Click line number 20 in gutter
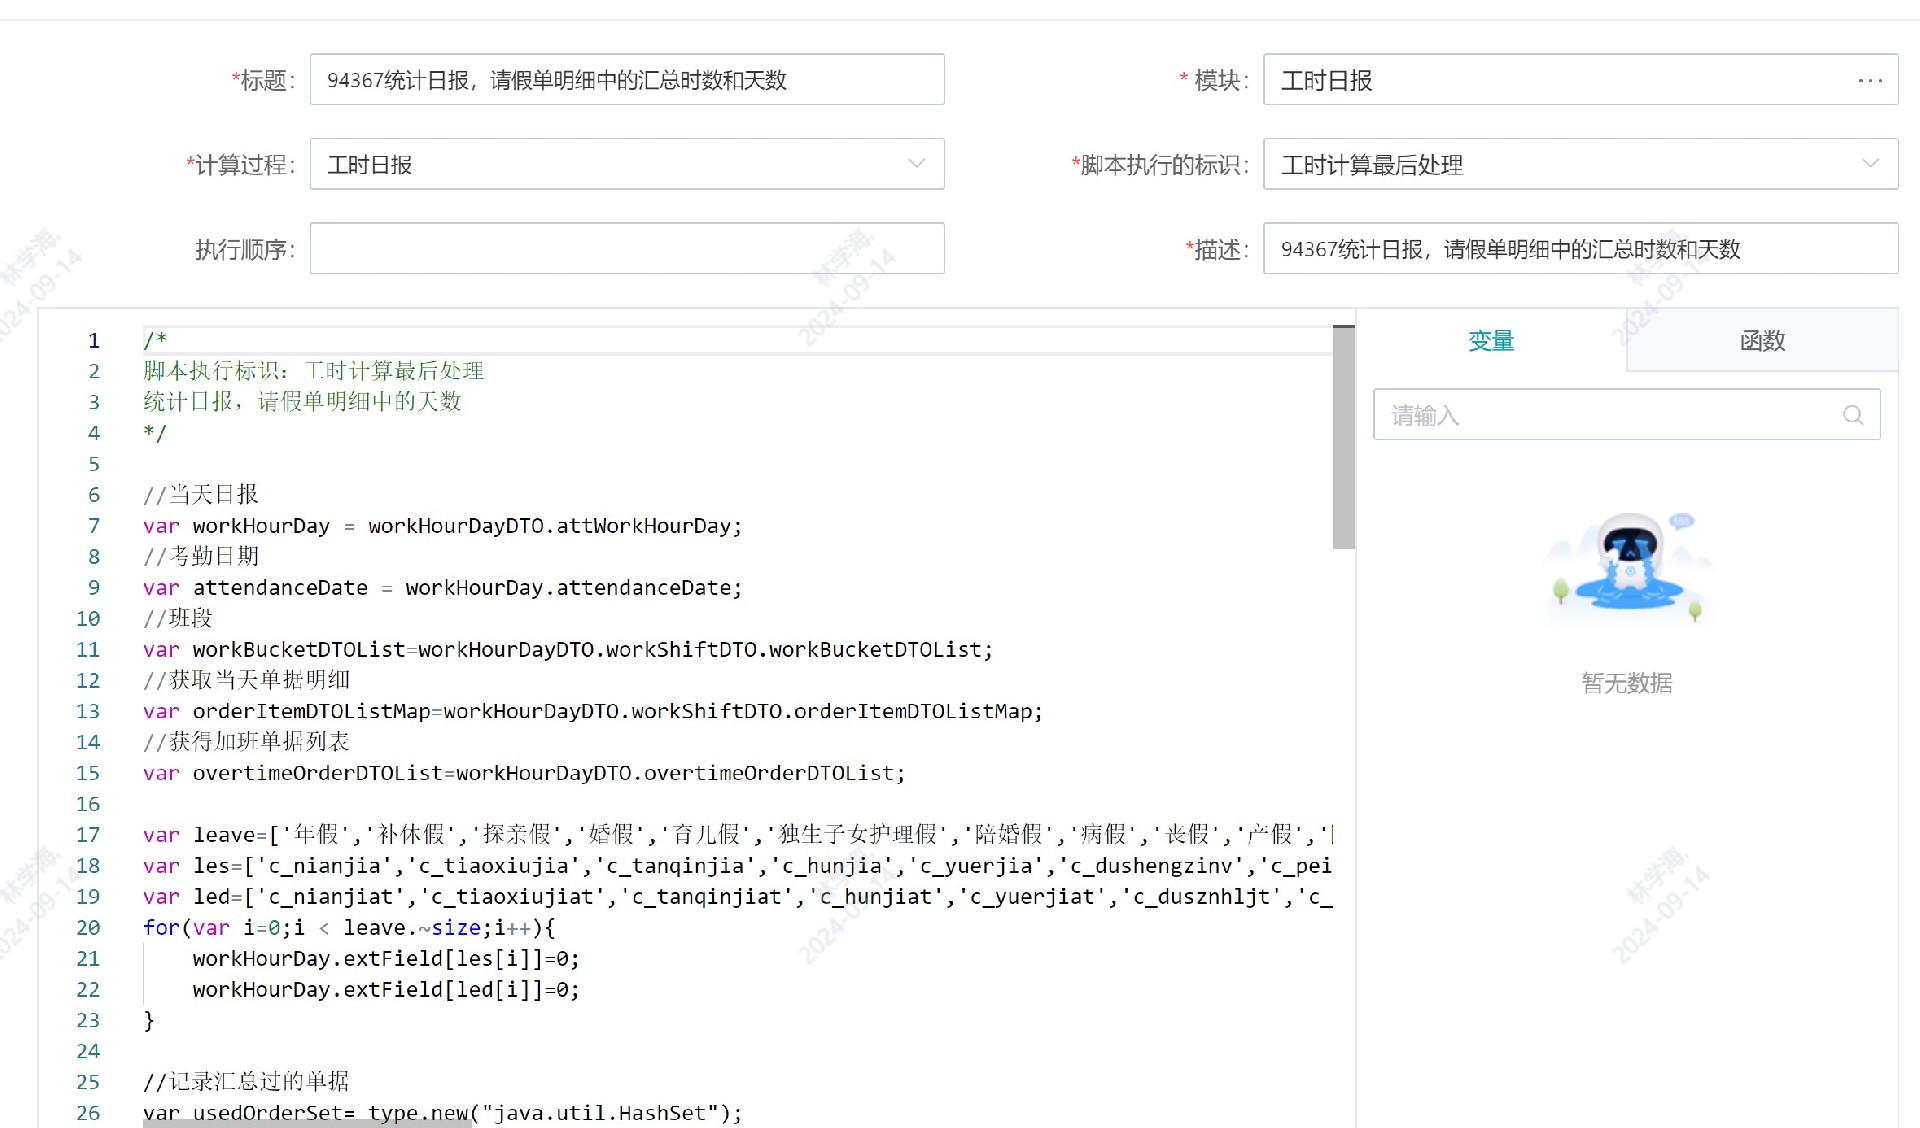 coord(88,928)
